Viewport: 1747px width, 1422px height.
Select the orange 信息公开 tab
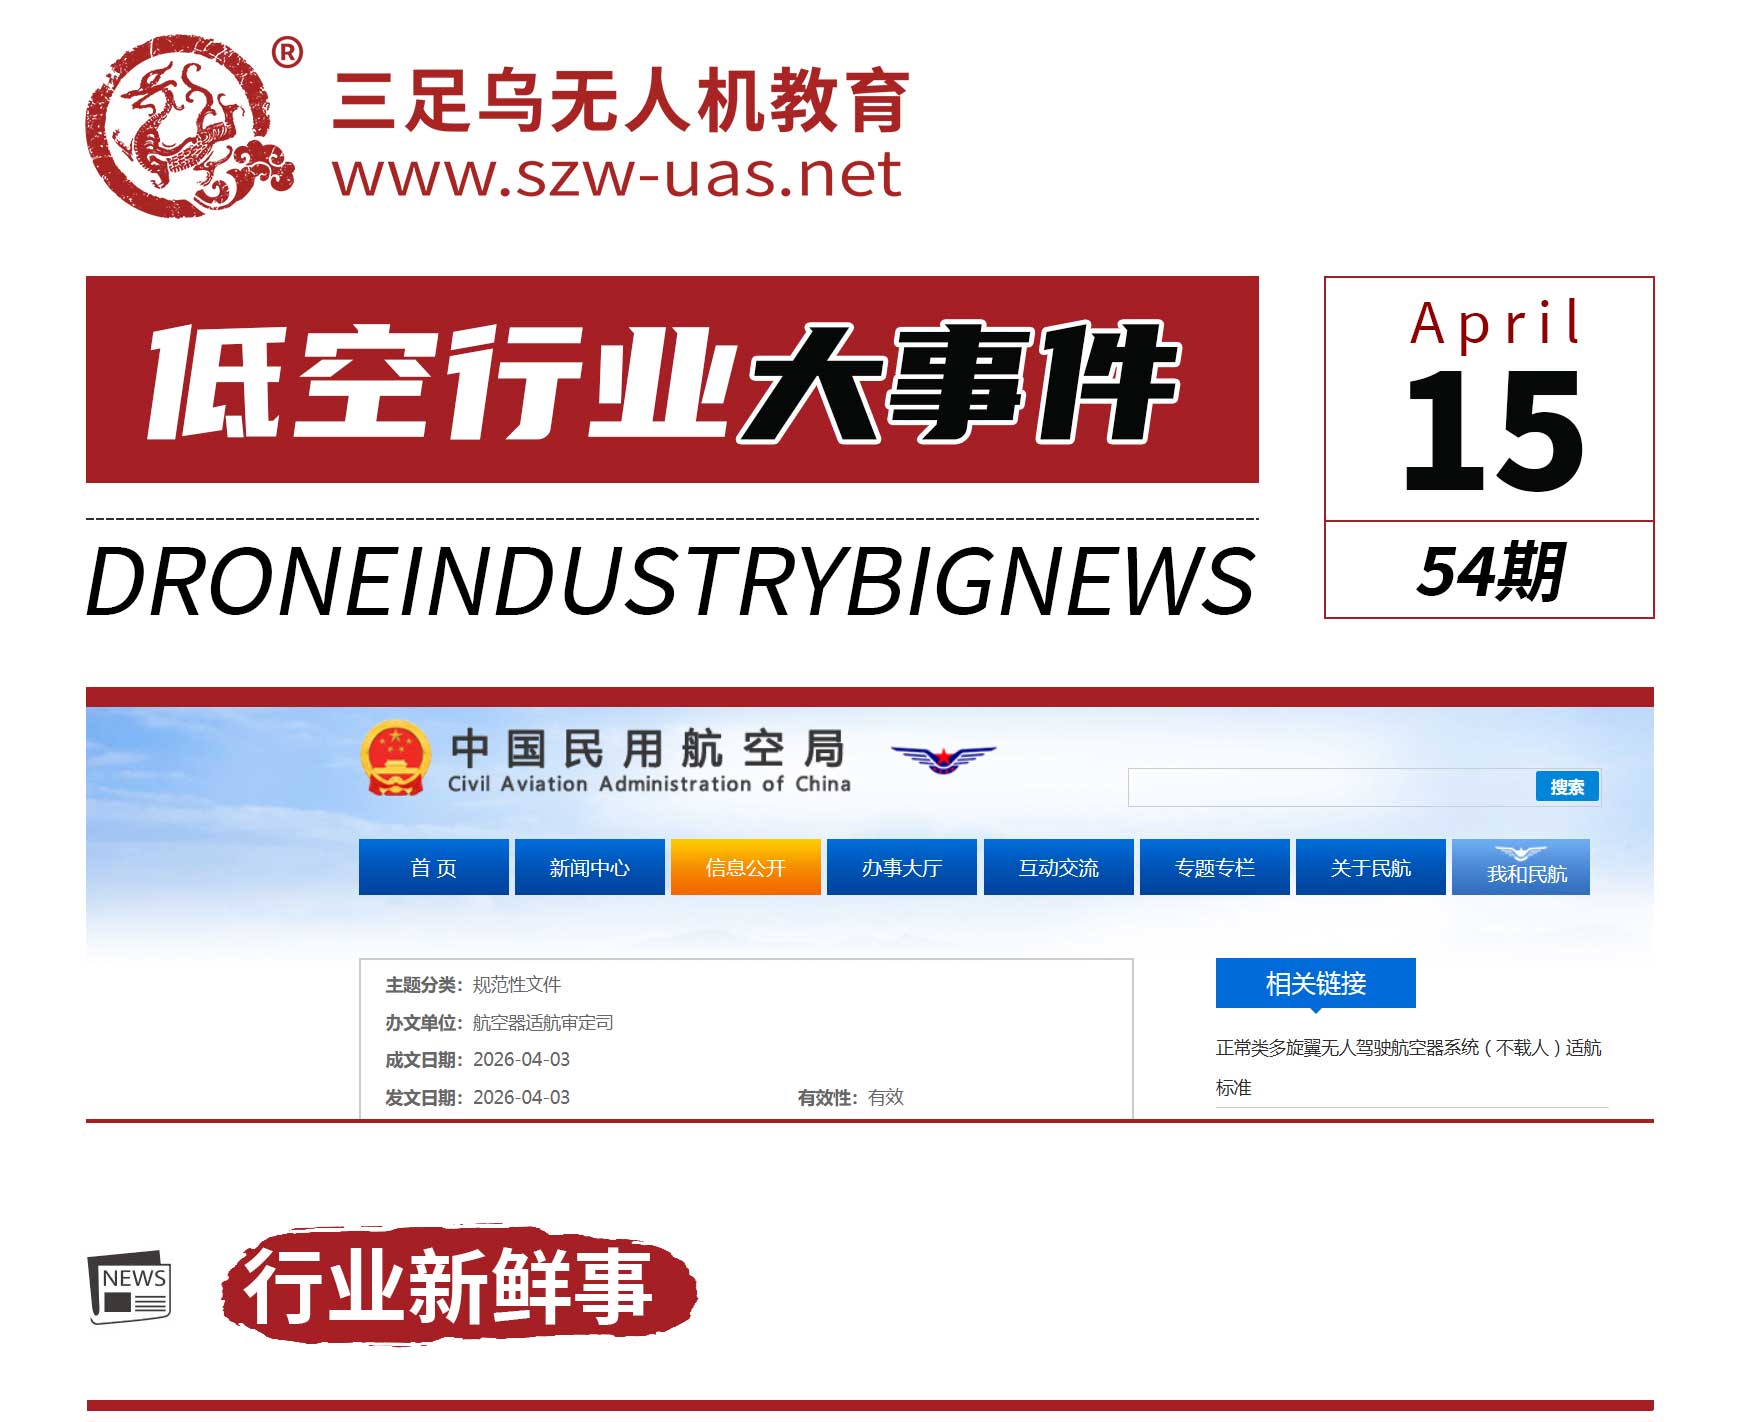[745, 867]
